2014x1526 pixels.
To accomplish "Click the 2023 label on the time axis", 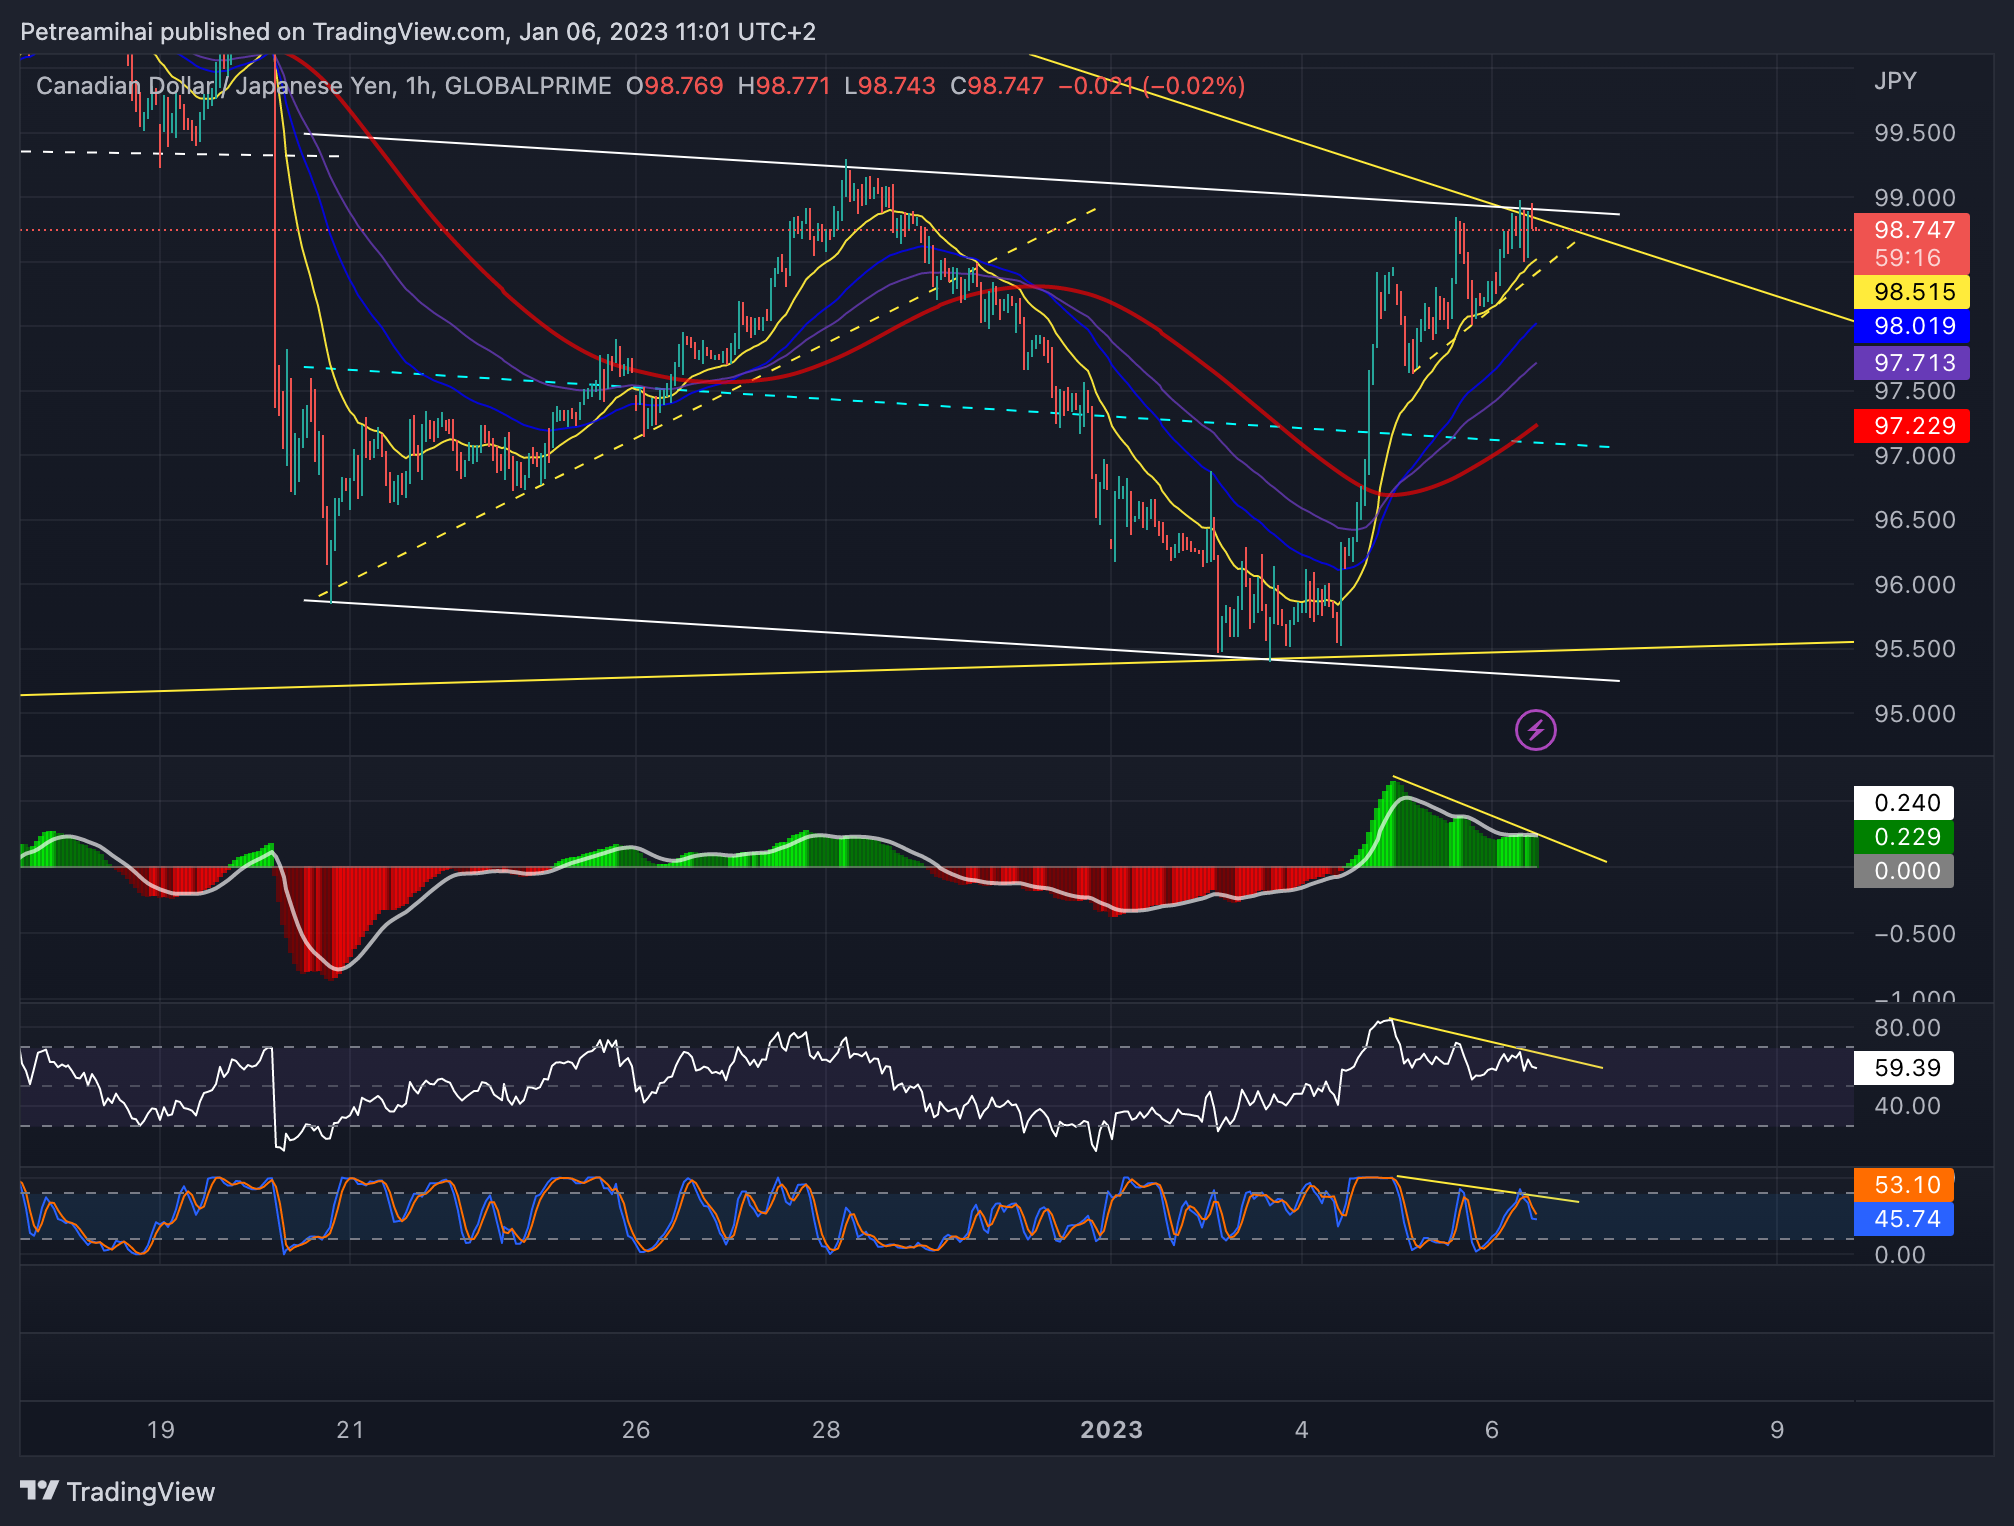I will (1111, 1430).
